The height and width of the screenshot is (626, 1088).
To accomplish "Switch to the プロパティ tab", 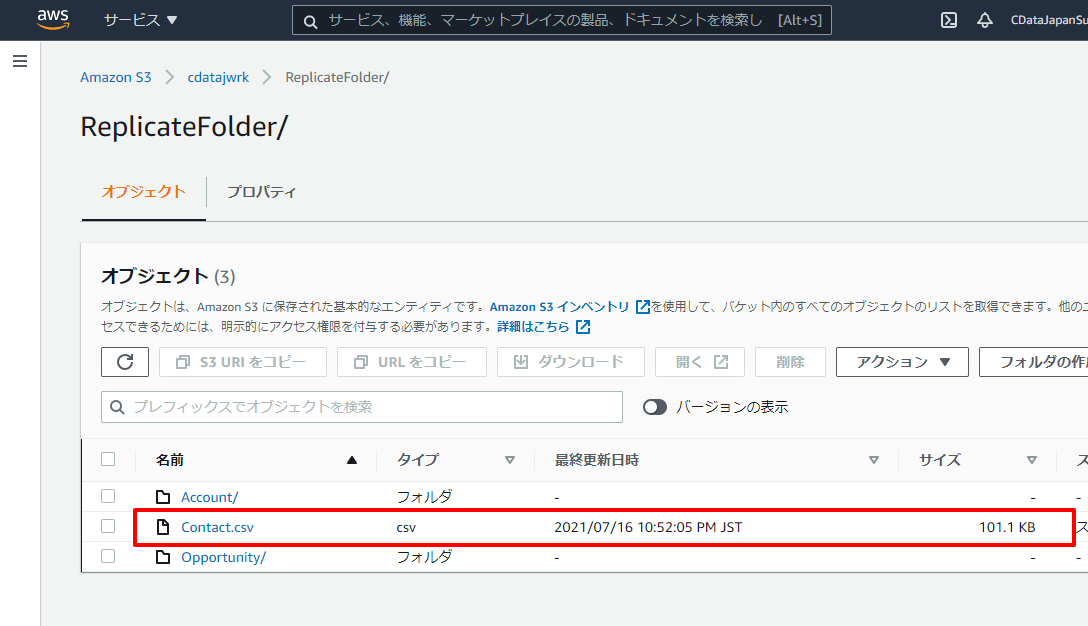I will coord(261,191).
